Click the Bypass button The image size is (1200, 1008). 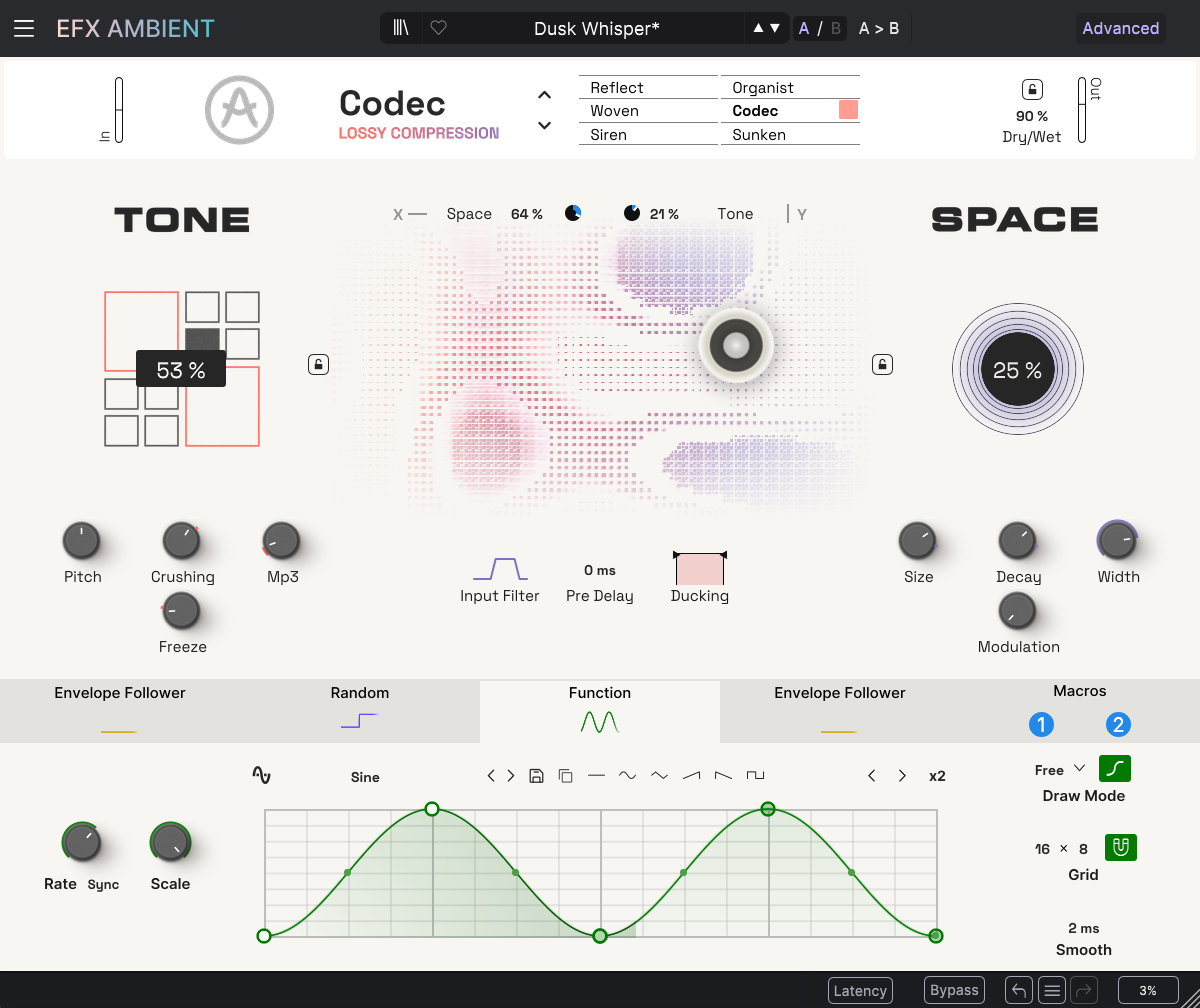(954, 990)
